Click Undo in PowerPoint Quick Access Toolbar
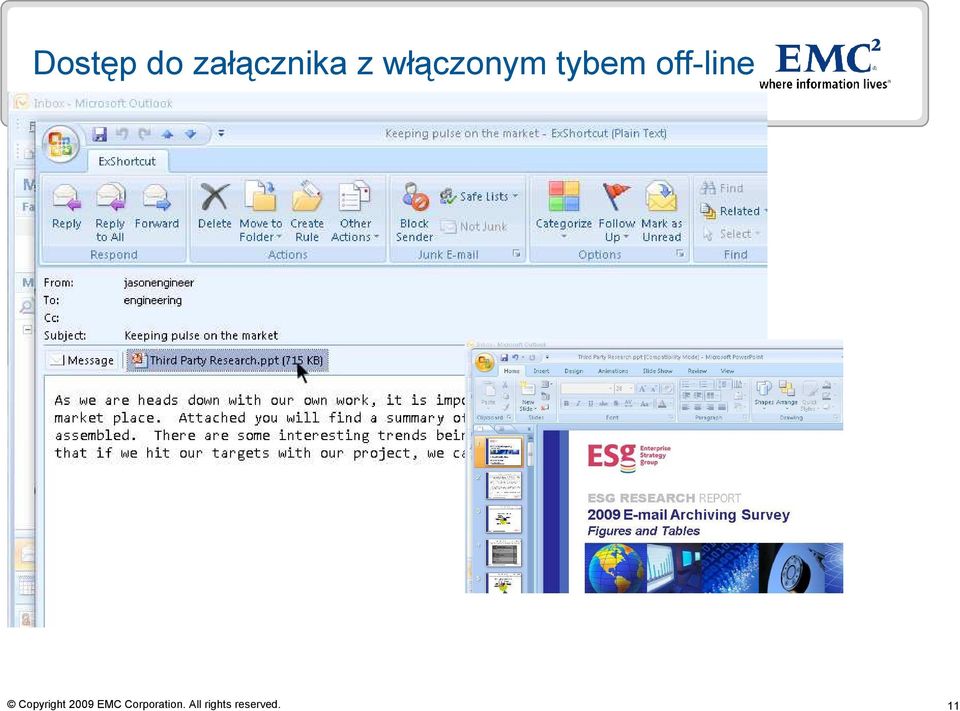The image size is (960, 711). tap(515, 358)
